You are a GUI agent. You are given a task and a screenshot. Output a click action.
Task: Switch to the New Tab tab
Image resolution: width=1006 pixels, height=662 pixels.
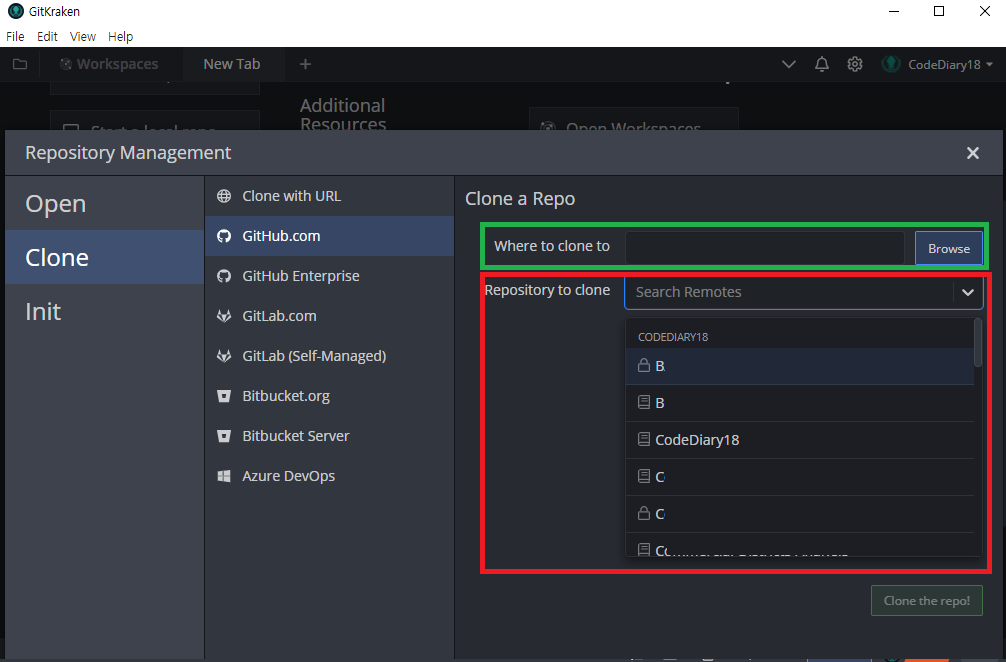(232, 64)
